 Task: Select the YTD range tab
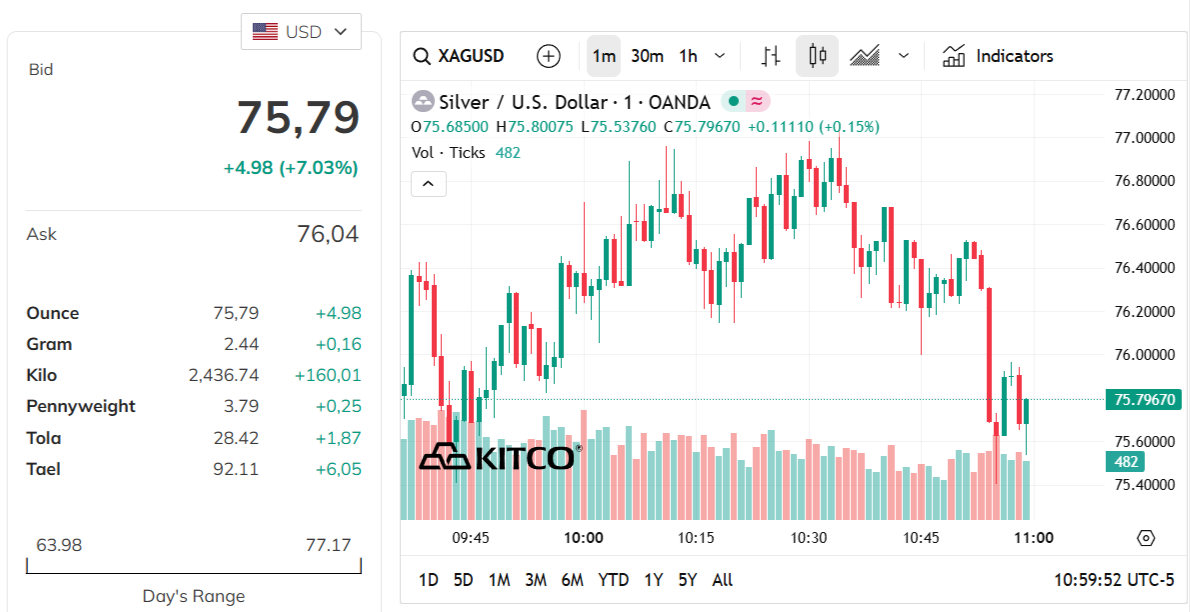click(x=613, y=579)
